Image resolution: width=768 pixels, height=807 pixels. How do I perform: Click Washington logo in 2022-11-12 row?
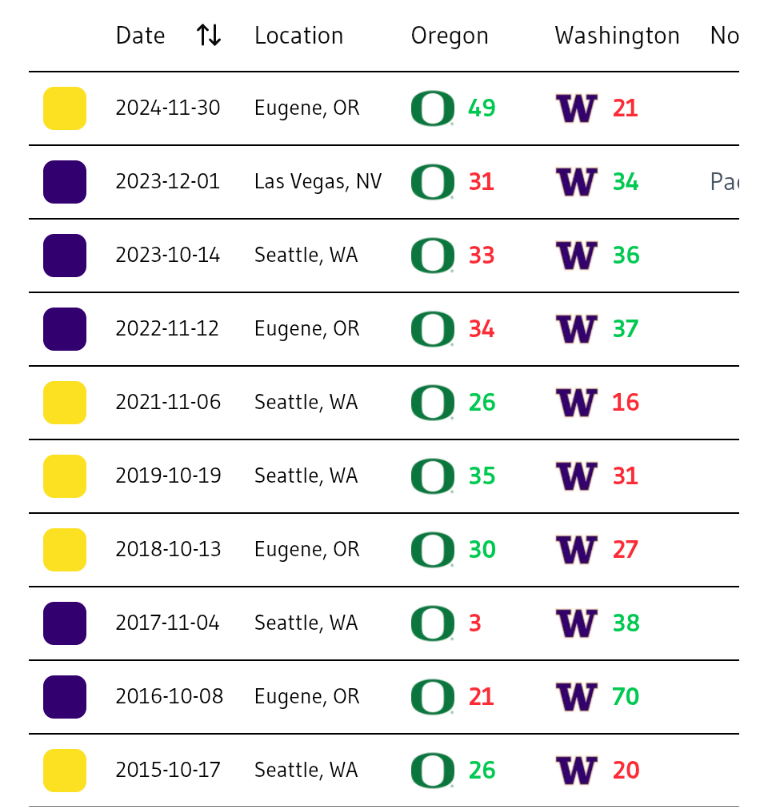(x=576, y=329)
